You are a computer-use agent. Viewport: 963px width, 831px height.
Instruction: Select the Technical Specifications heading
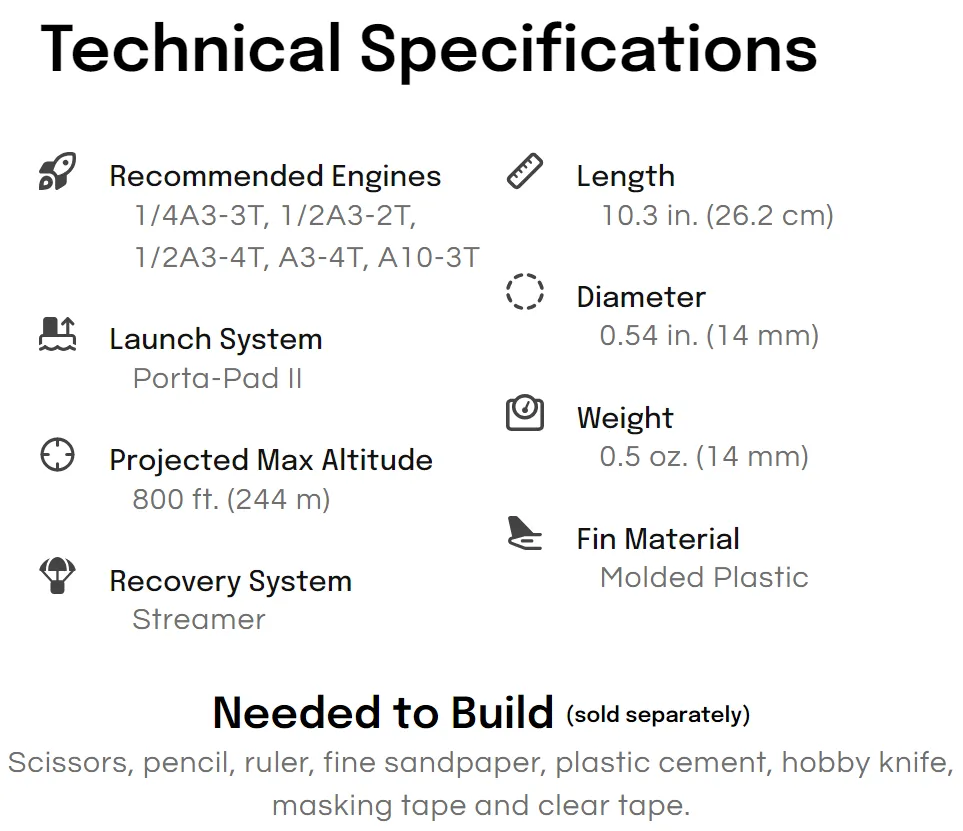pyautogui.click(x=429, y=49)
